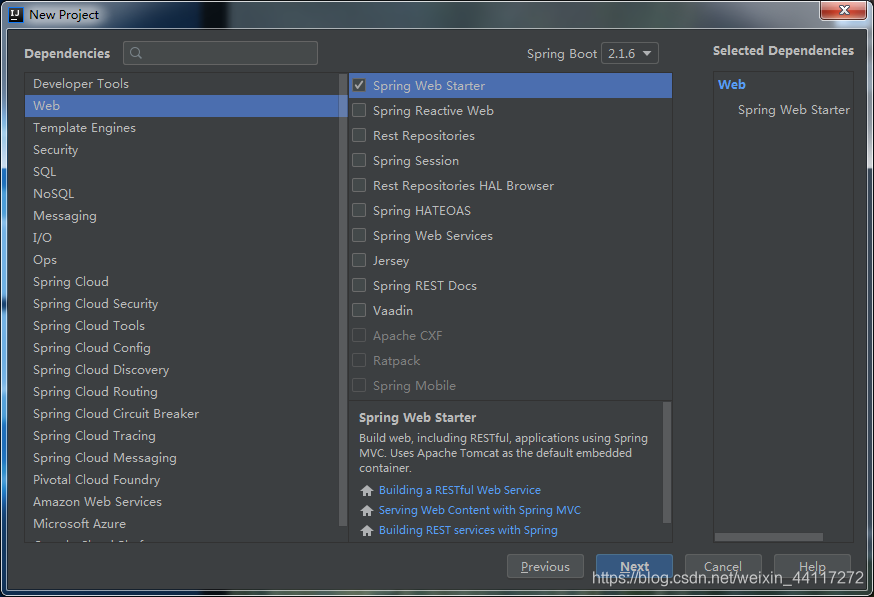Open Serving Web Content with Spring MVC link
This screenshot has width=874, height=597.
479,510
